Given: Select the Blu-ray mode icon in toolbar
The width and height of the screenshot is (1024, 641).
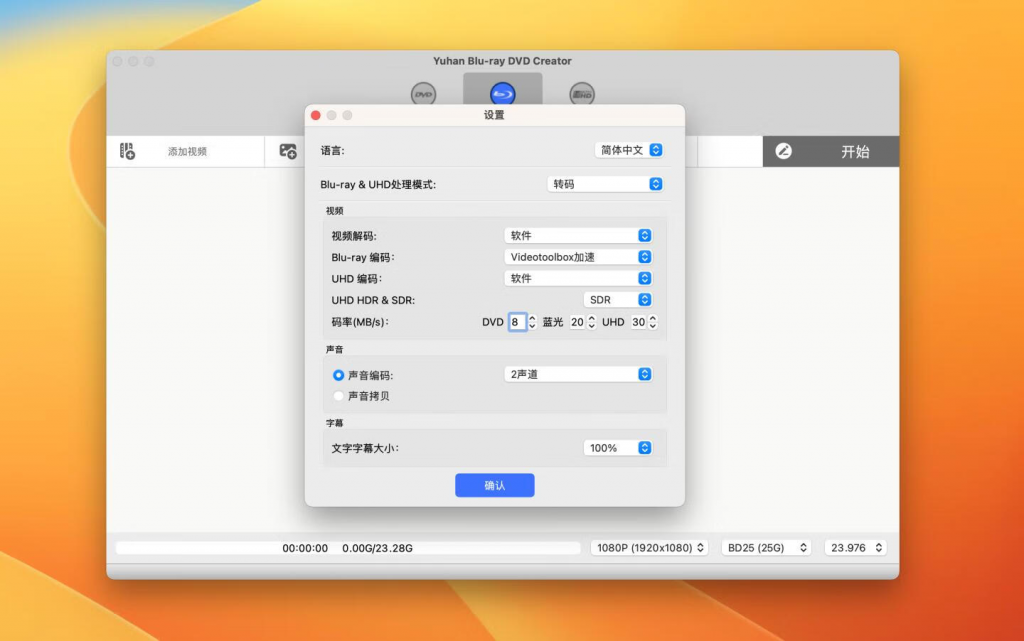Looking at the screenshot, I should (x=502, y=91).
